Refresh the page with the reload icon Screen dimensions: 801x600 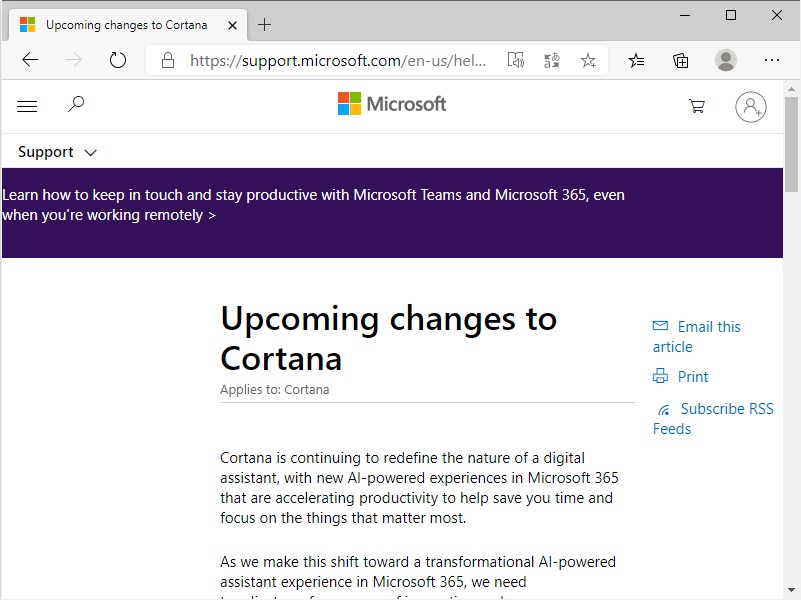118,60
